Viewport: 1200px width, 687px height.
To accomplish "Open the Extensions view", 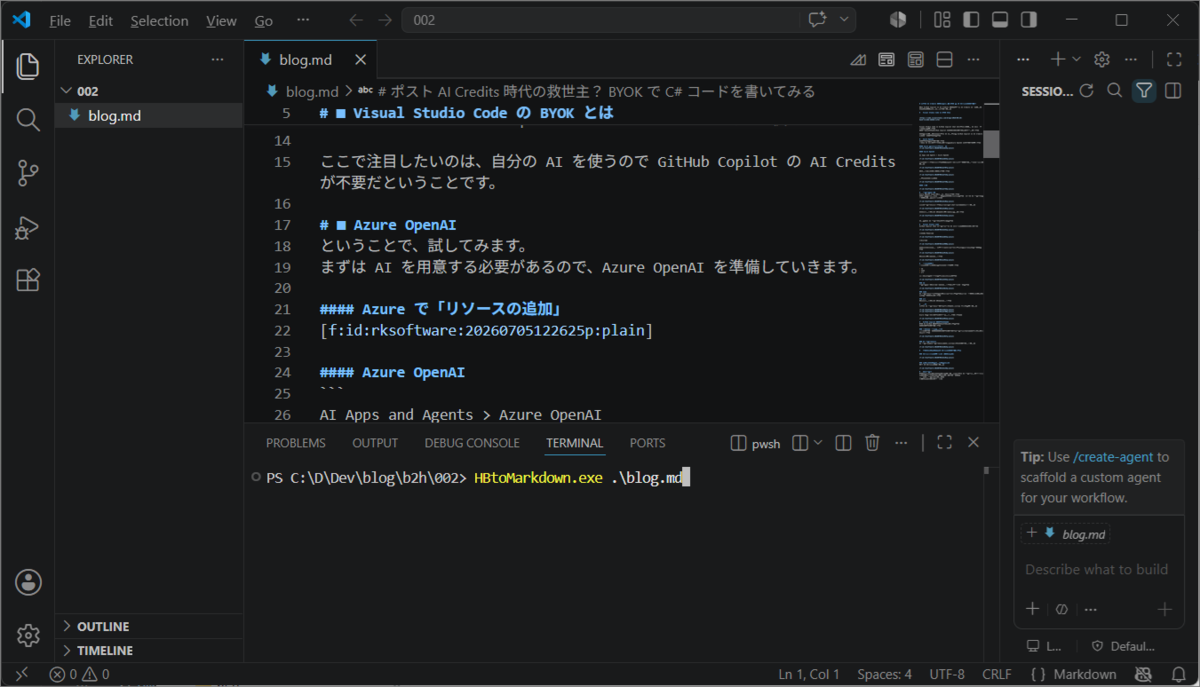I will (x=28, y=280).
